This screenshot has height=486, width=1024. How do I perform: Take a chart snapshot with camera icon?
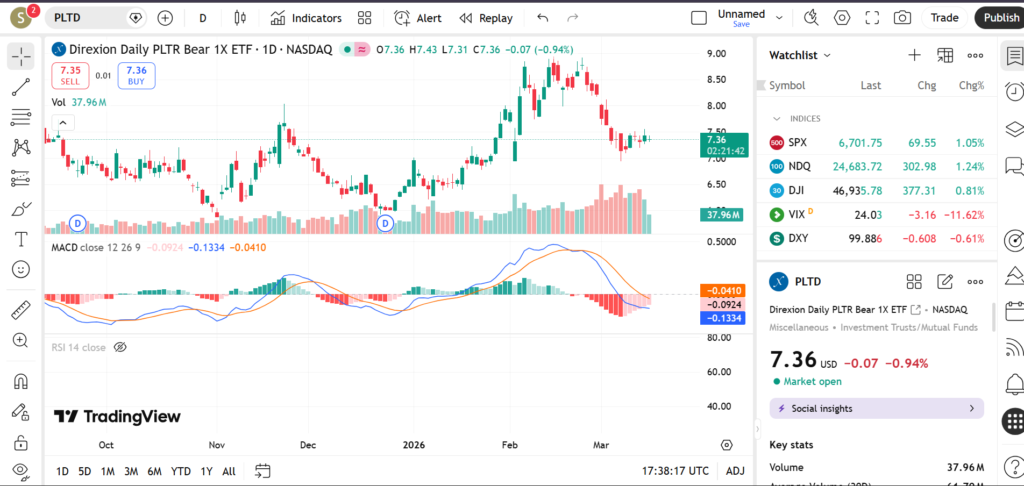click(902, 18)
